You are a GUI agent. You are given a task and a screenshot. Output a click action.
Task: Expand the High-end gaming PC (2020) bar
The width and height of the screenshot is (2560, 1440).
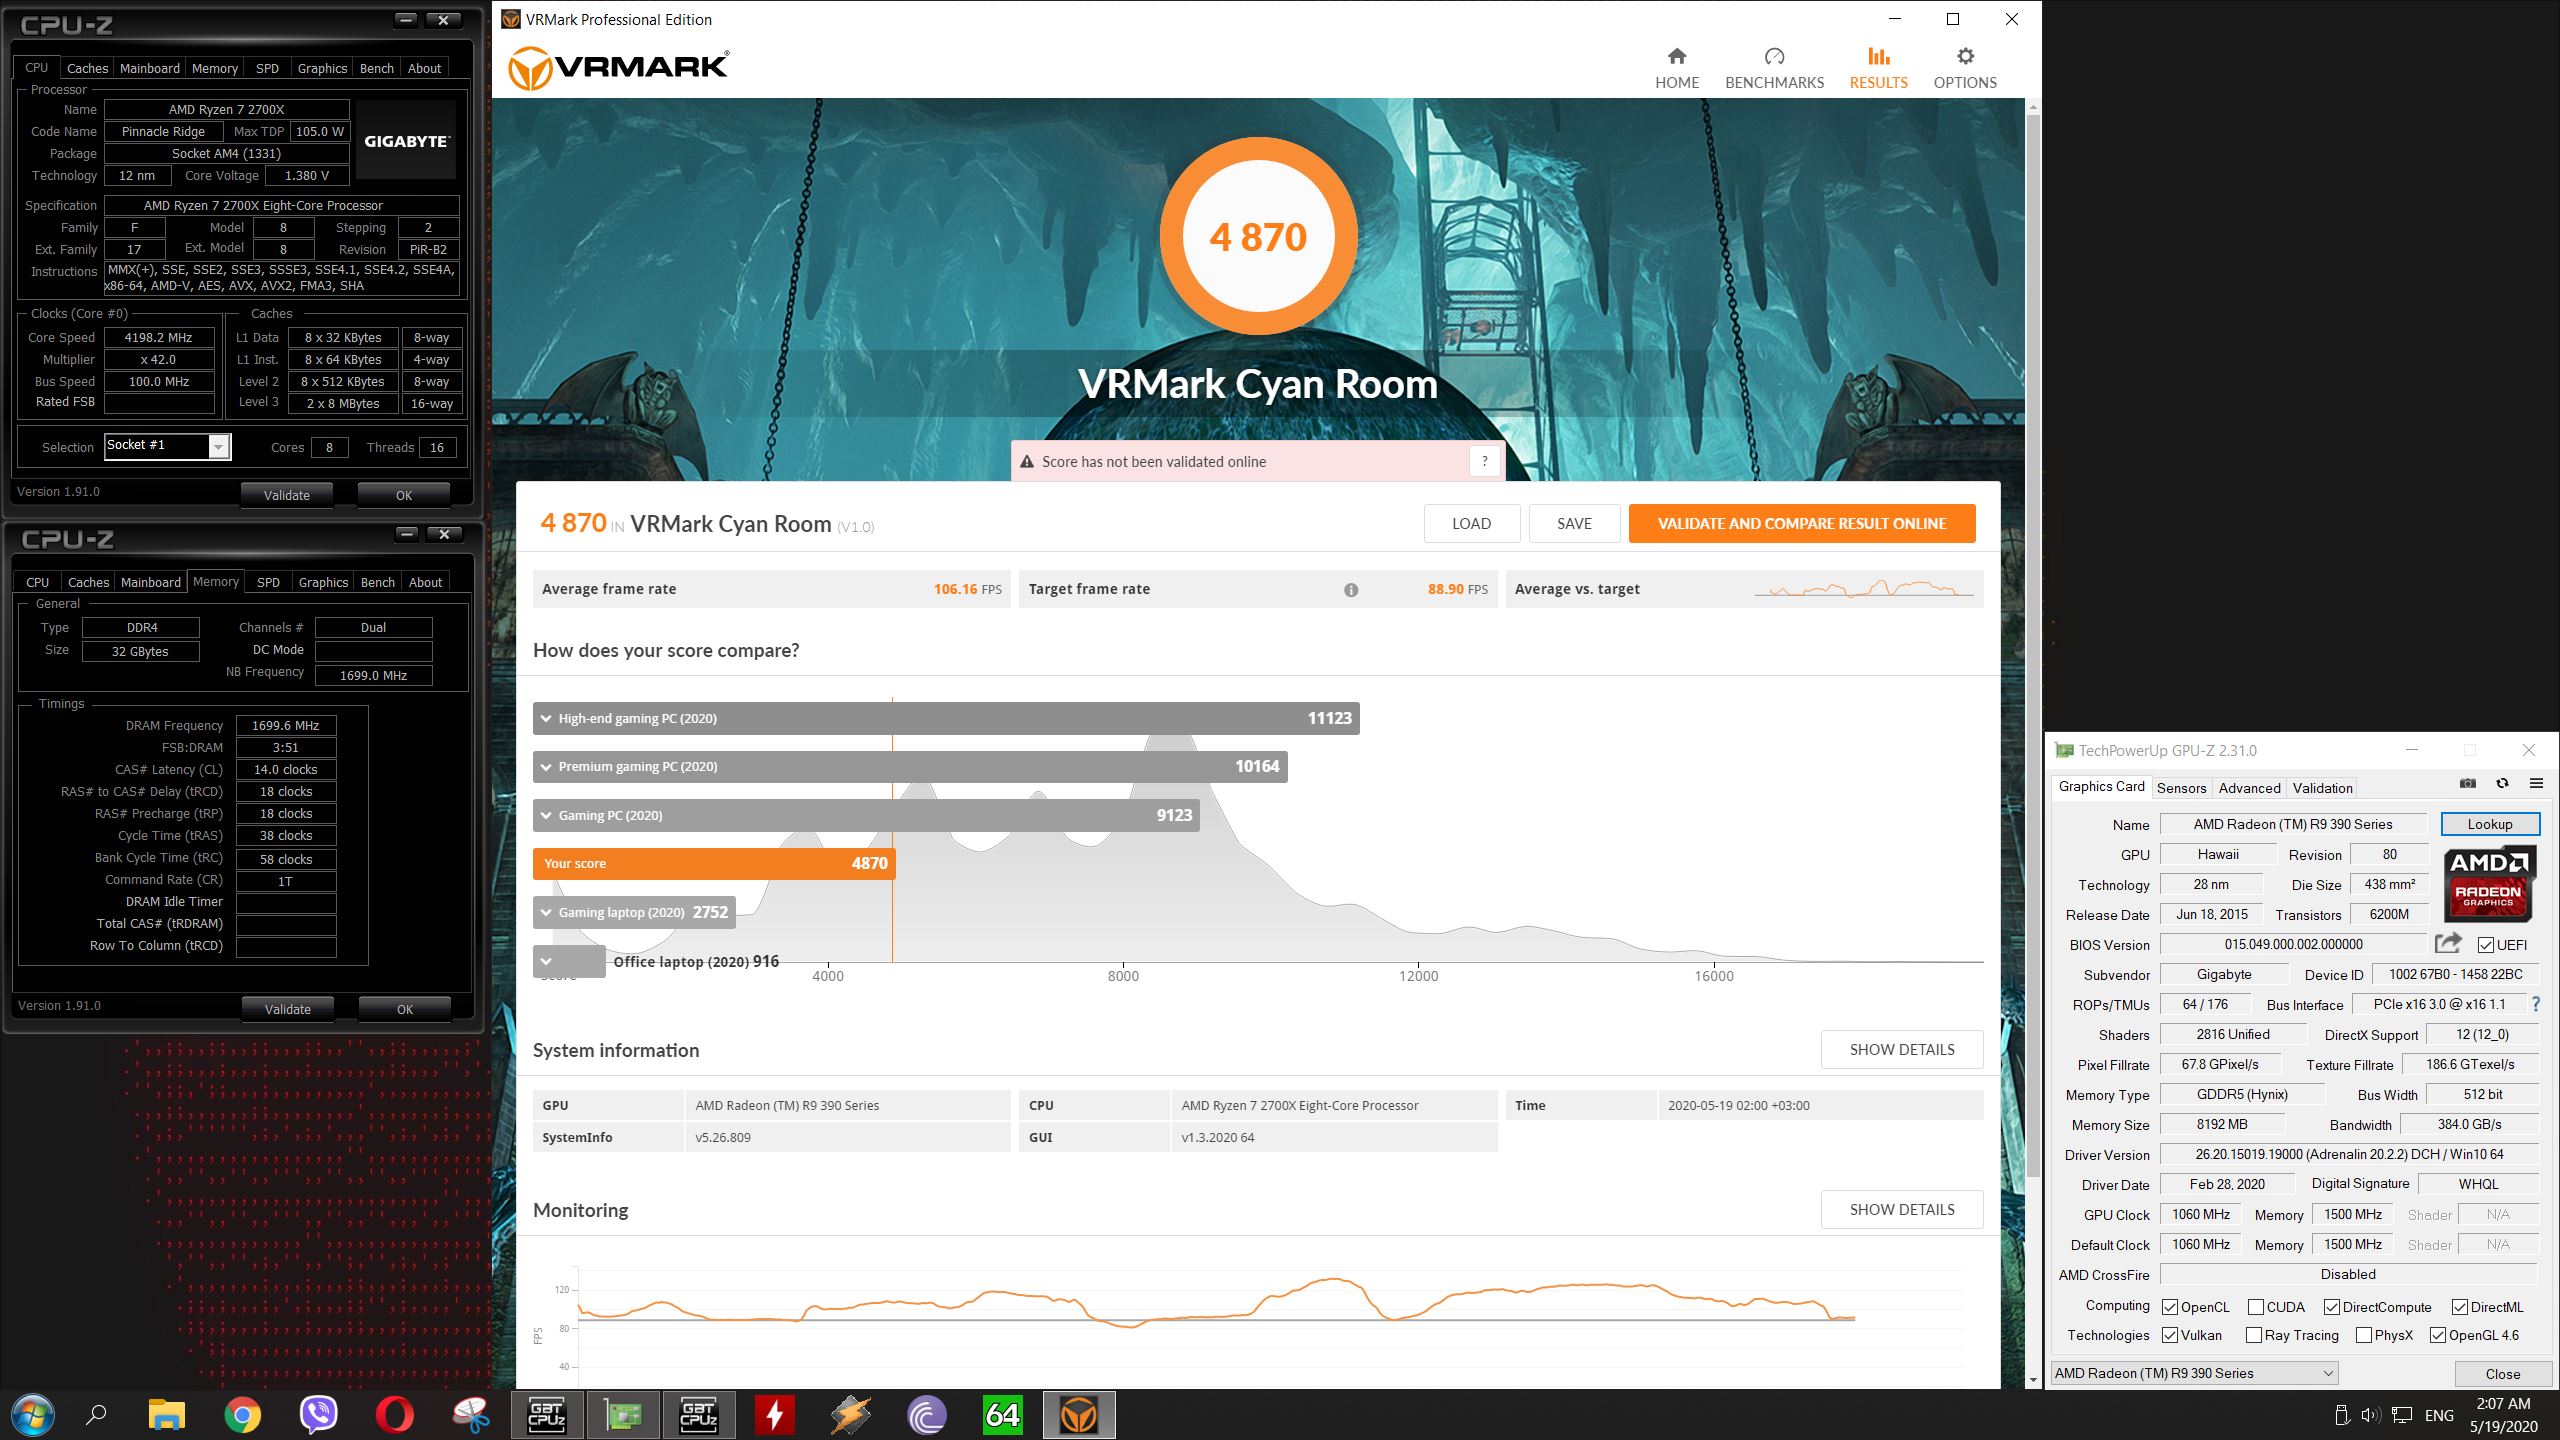click(x=946, y=718)
